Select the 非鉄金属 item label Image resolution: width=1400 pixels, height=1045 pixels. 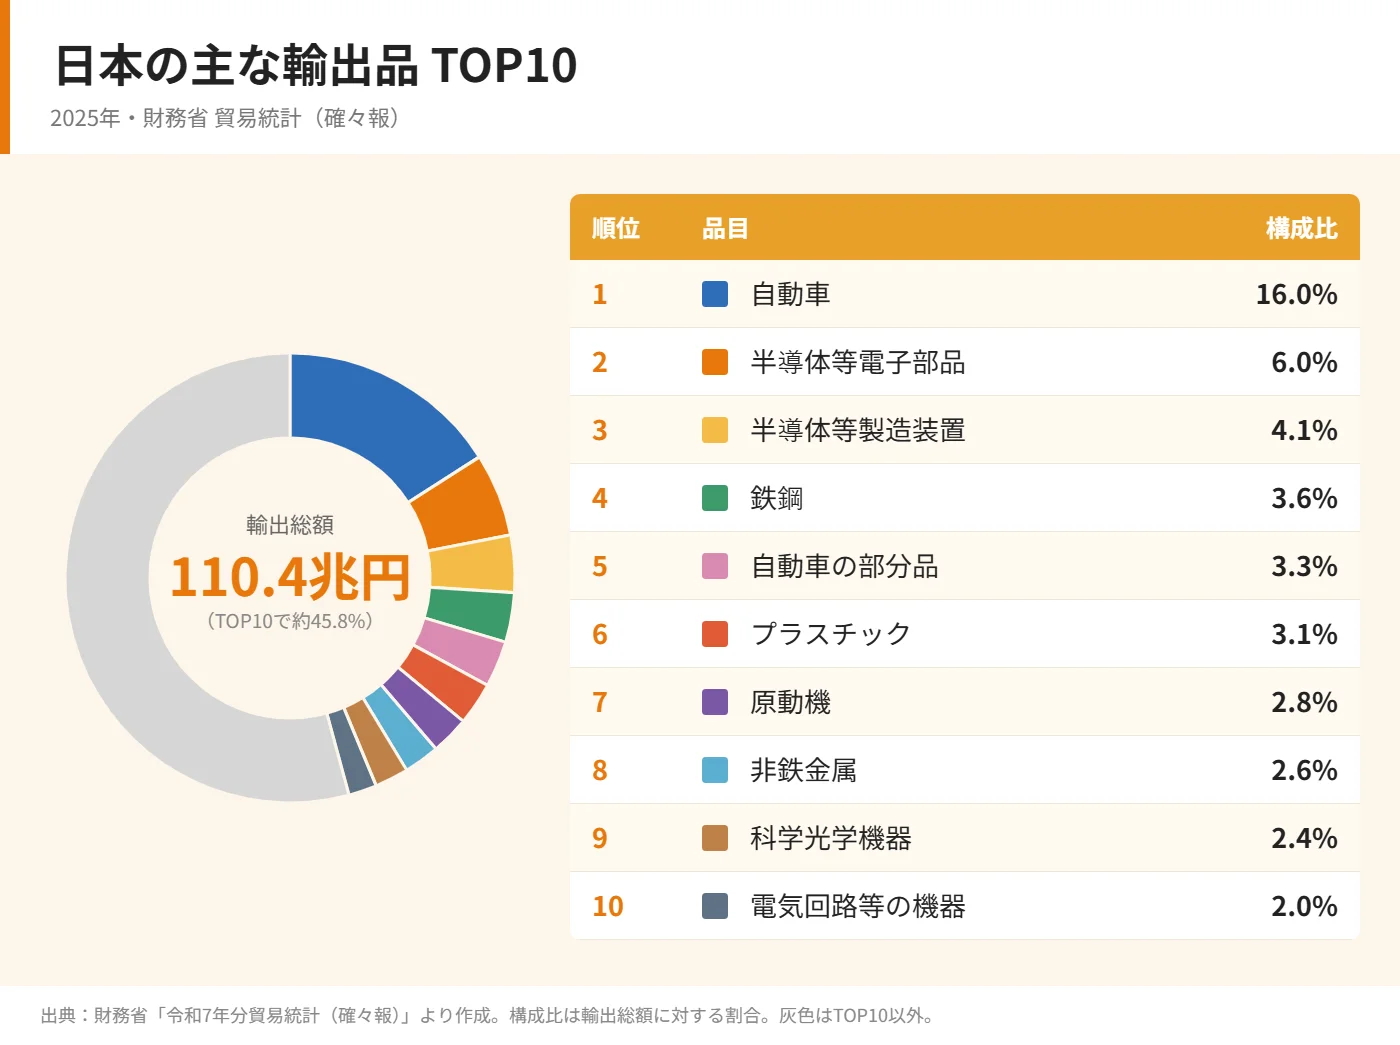pos(804,770)
